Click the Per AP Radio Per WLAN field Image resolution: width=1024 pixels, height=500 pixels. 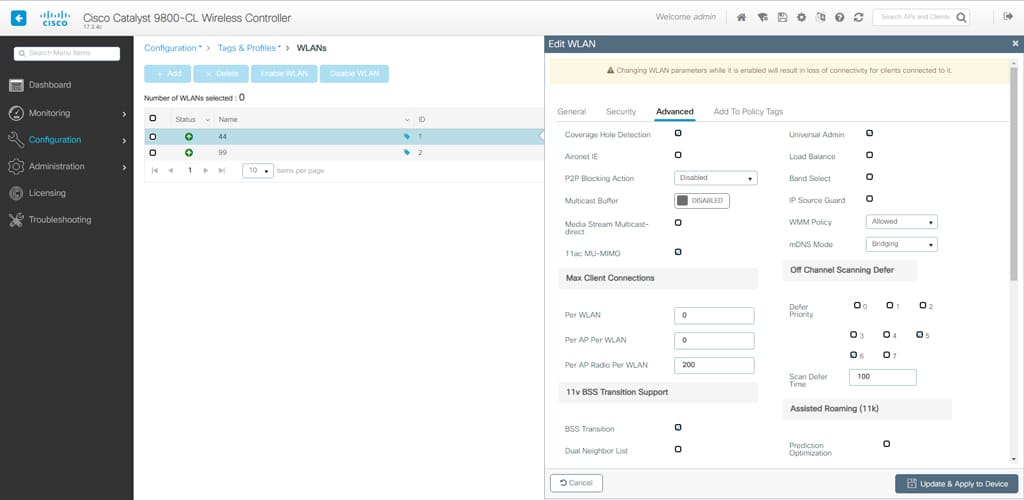point(714,366)
